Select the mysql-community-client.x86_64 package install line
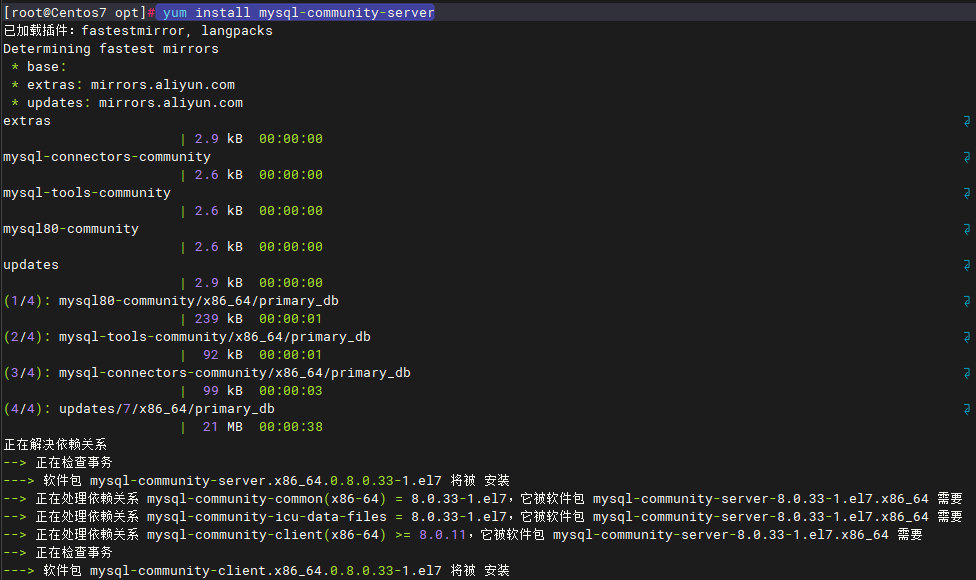The height and width of the screenshot is (580, 976). coord(256,571)
